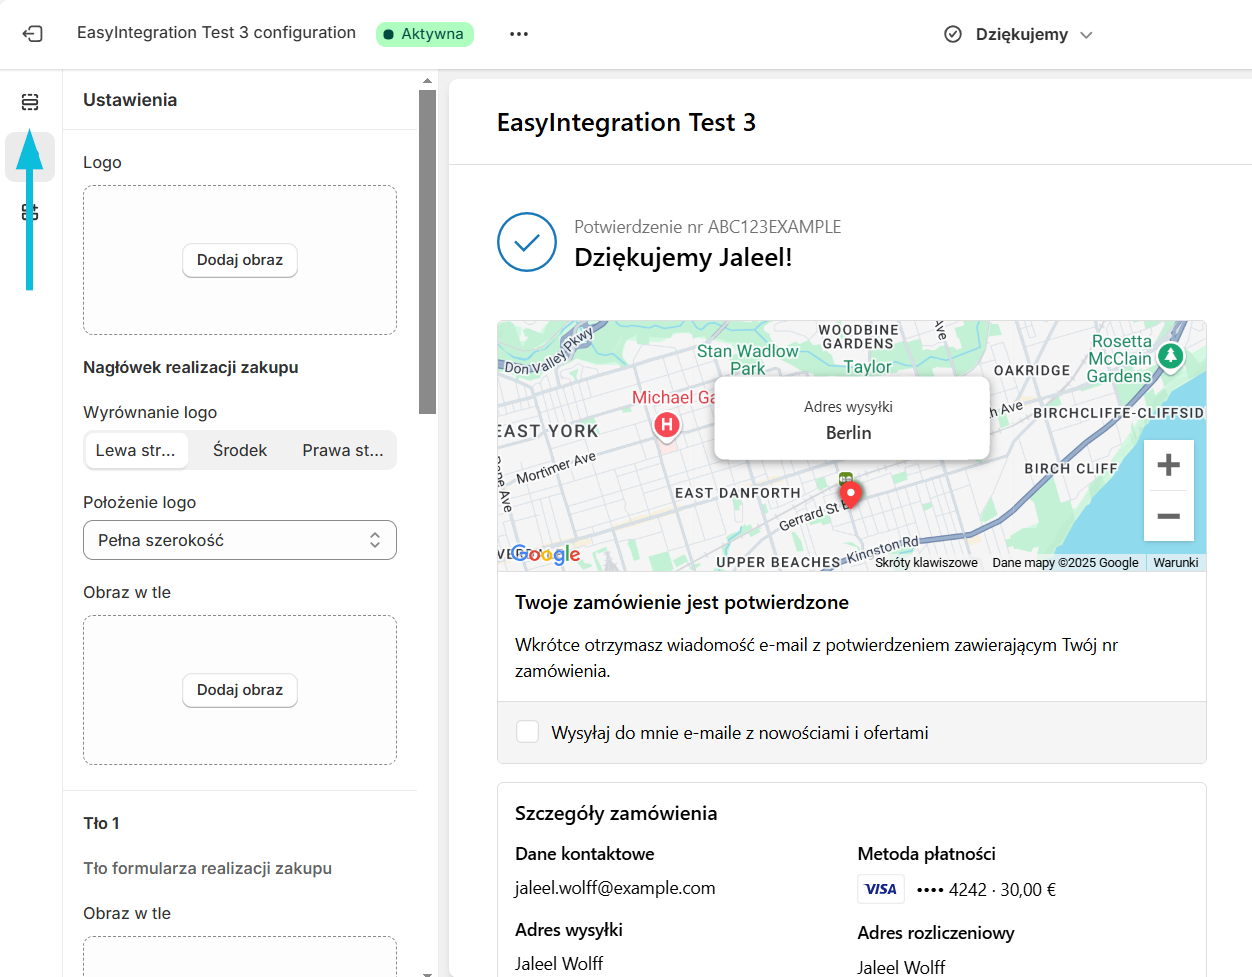The width and height of the screenshot is (1252, 977).
Task: Click the scroll-up arrow of settings panel
Action: [x=428, y=81]
